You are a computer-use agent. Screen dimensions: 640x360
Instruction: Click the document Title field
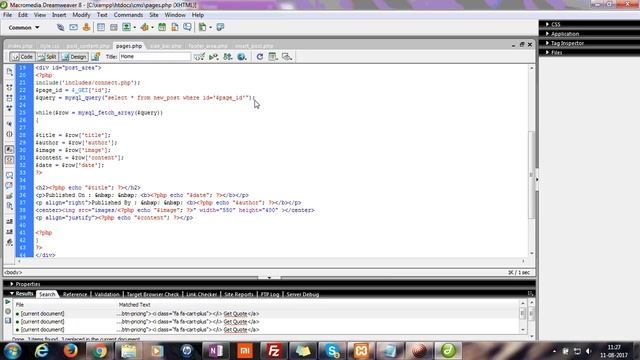(x=155, y=57)
